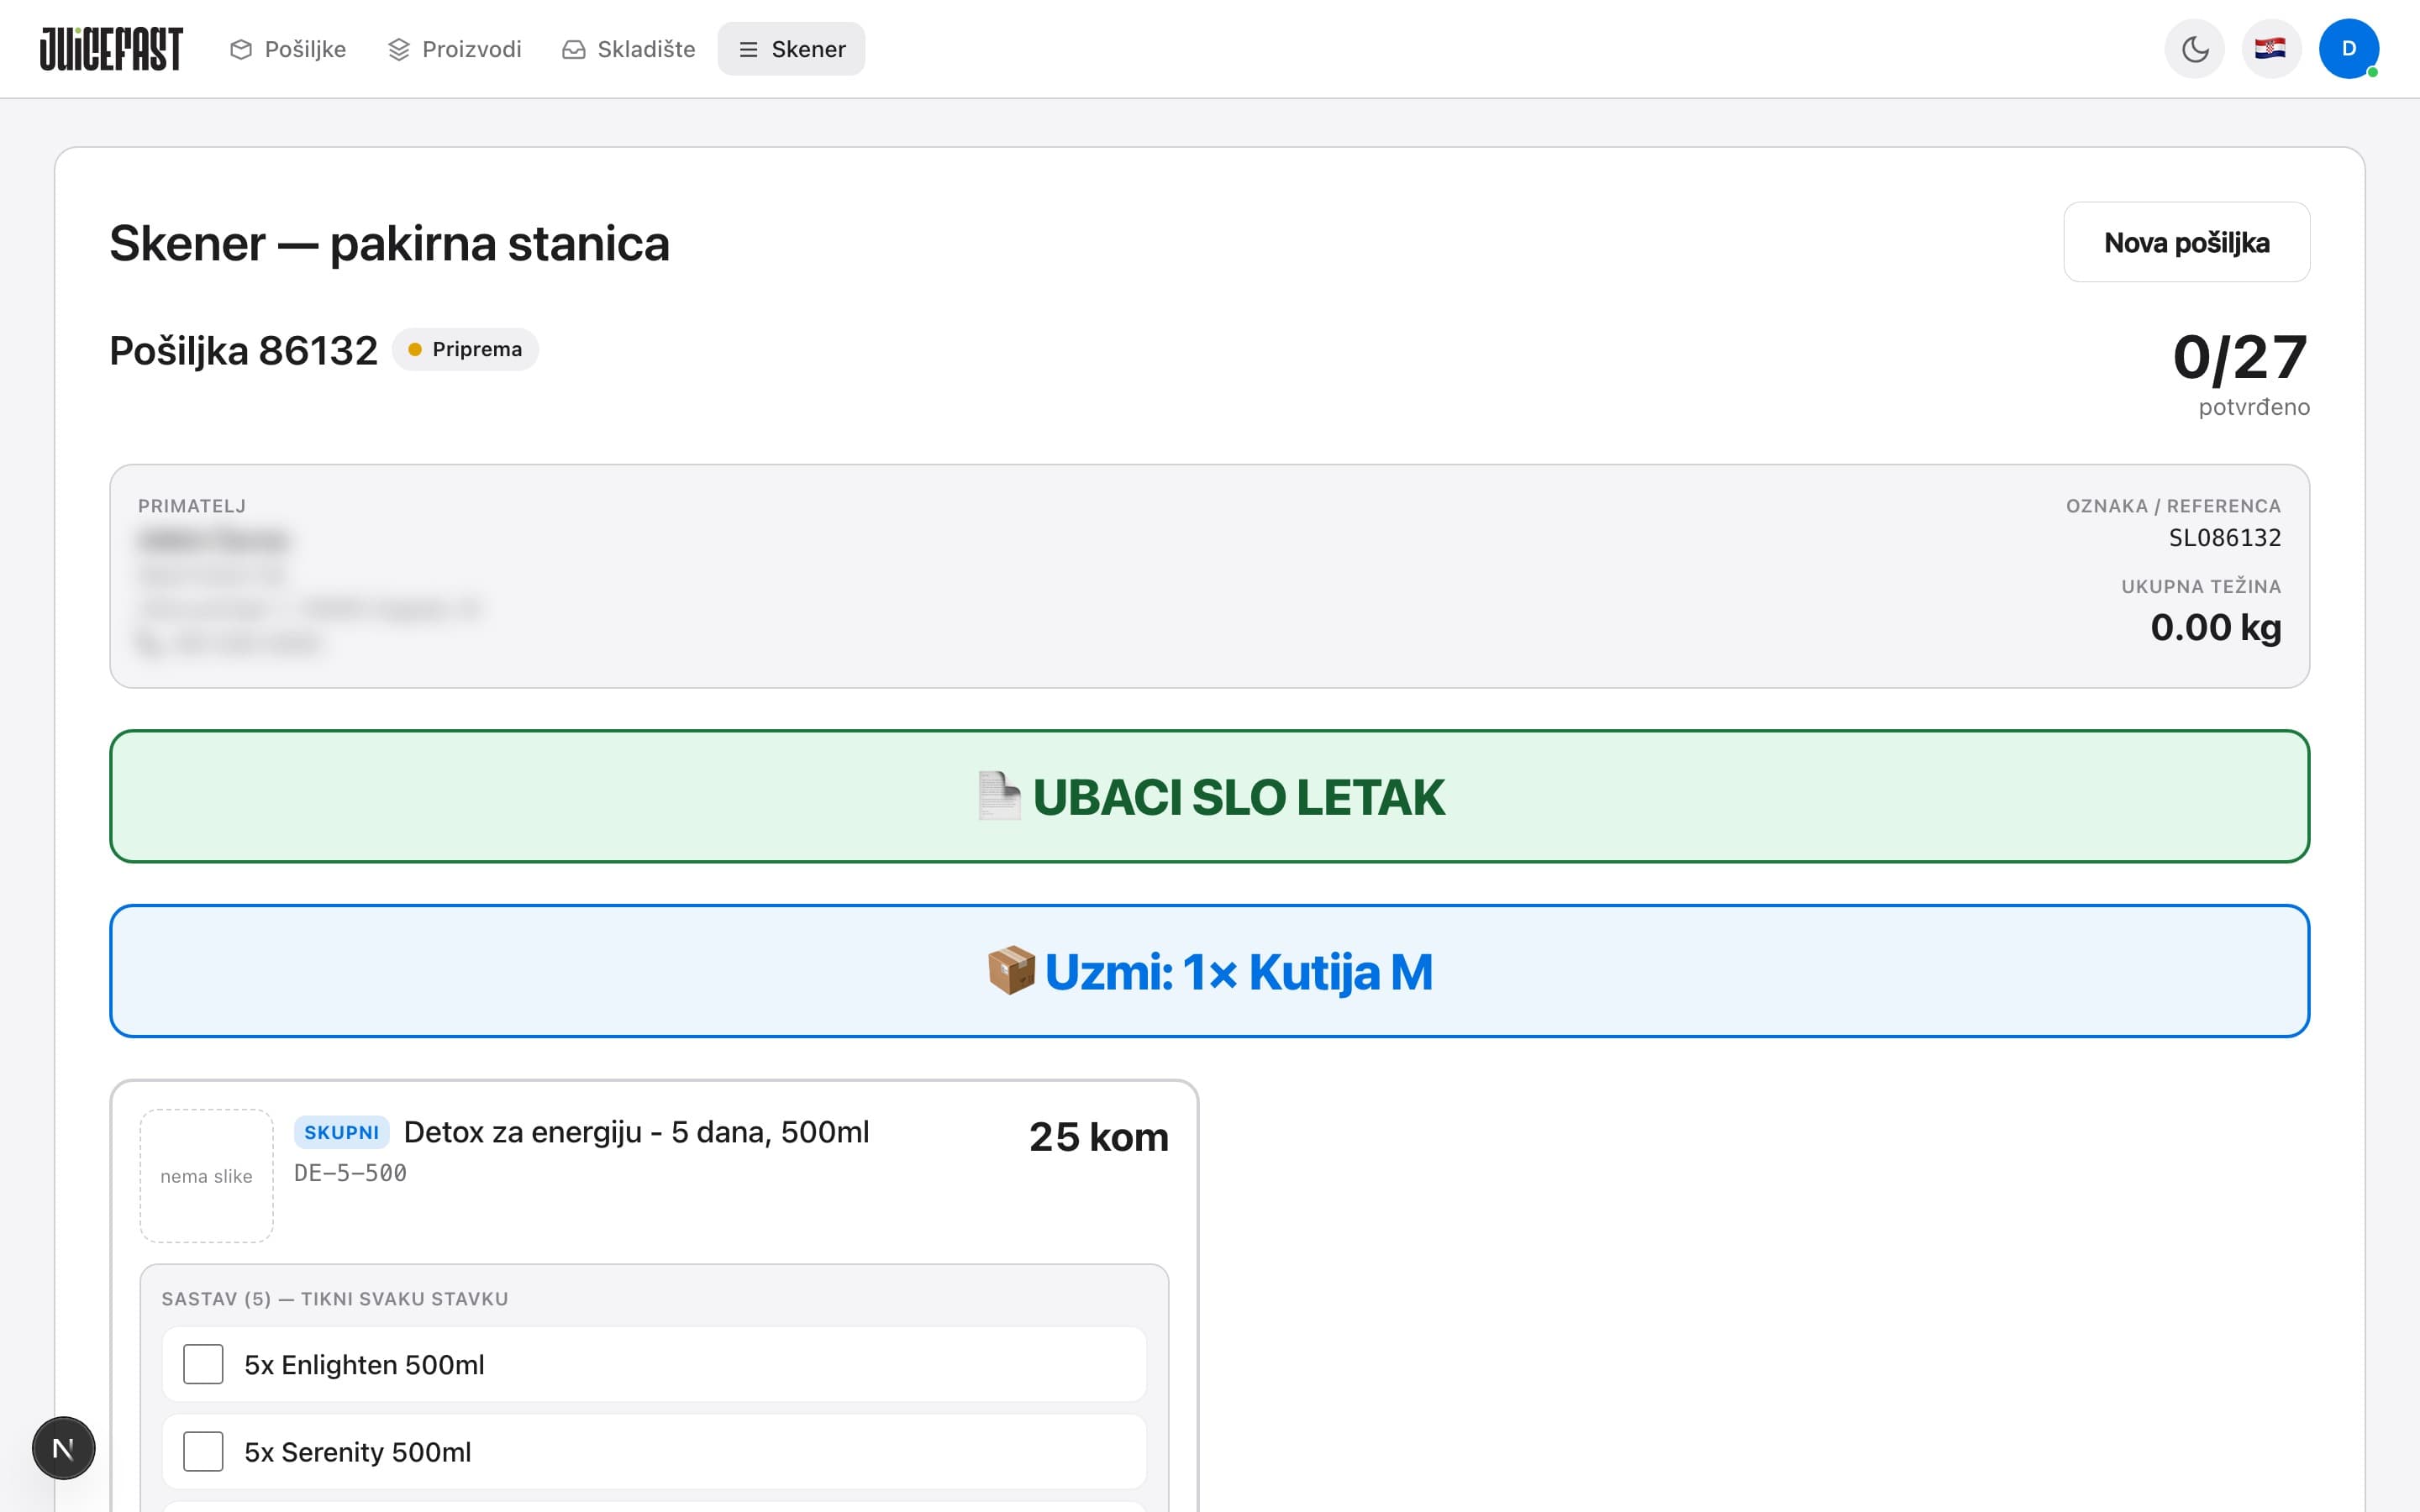
Task: Click the Nova pošiljka button
Action: tap(2186, 242)
